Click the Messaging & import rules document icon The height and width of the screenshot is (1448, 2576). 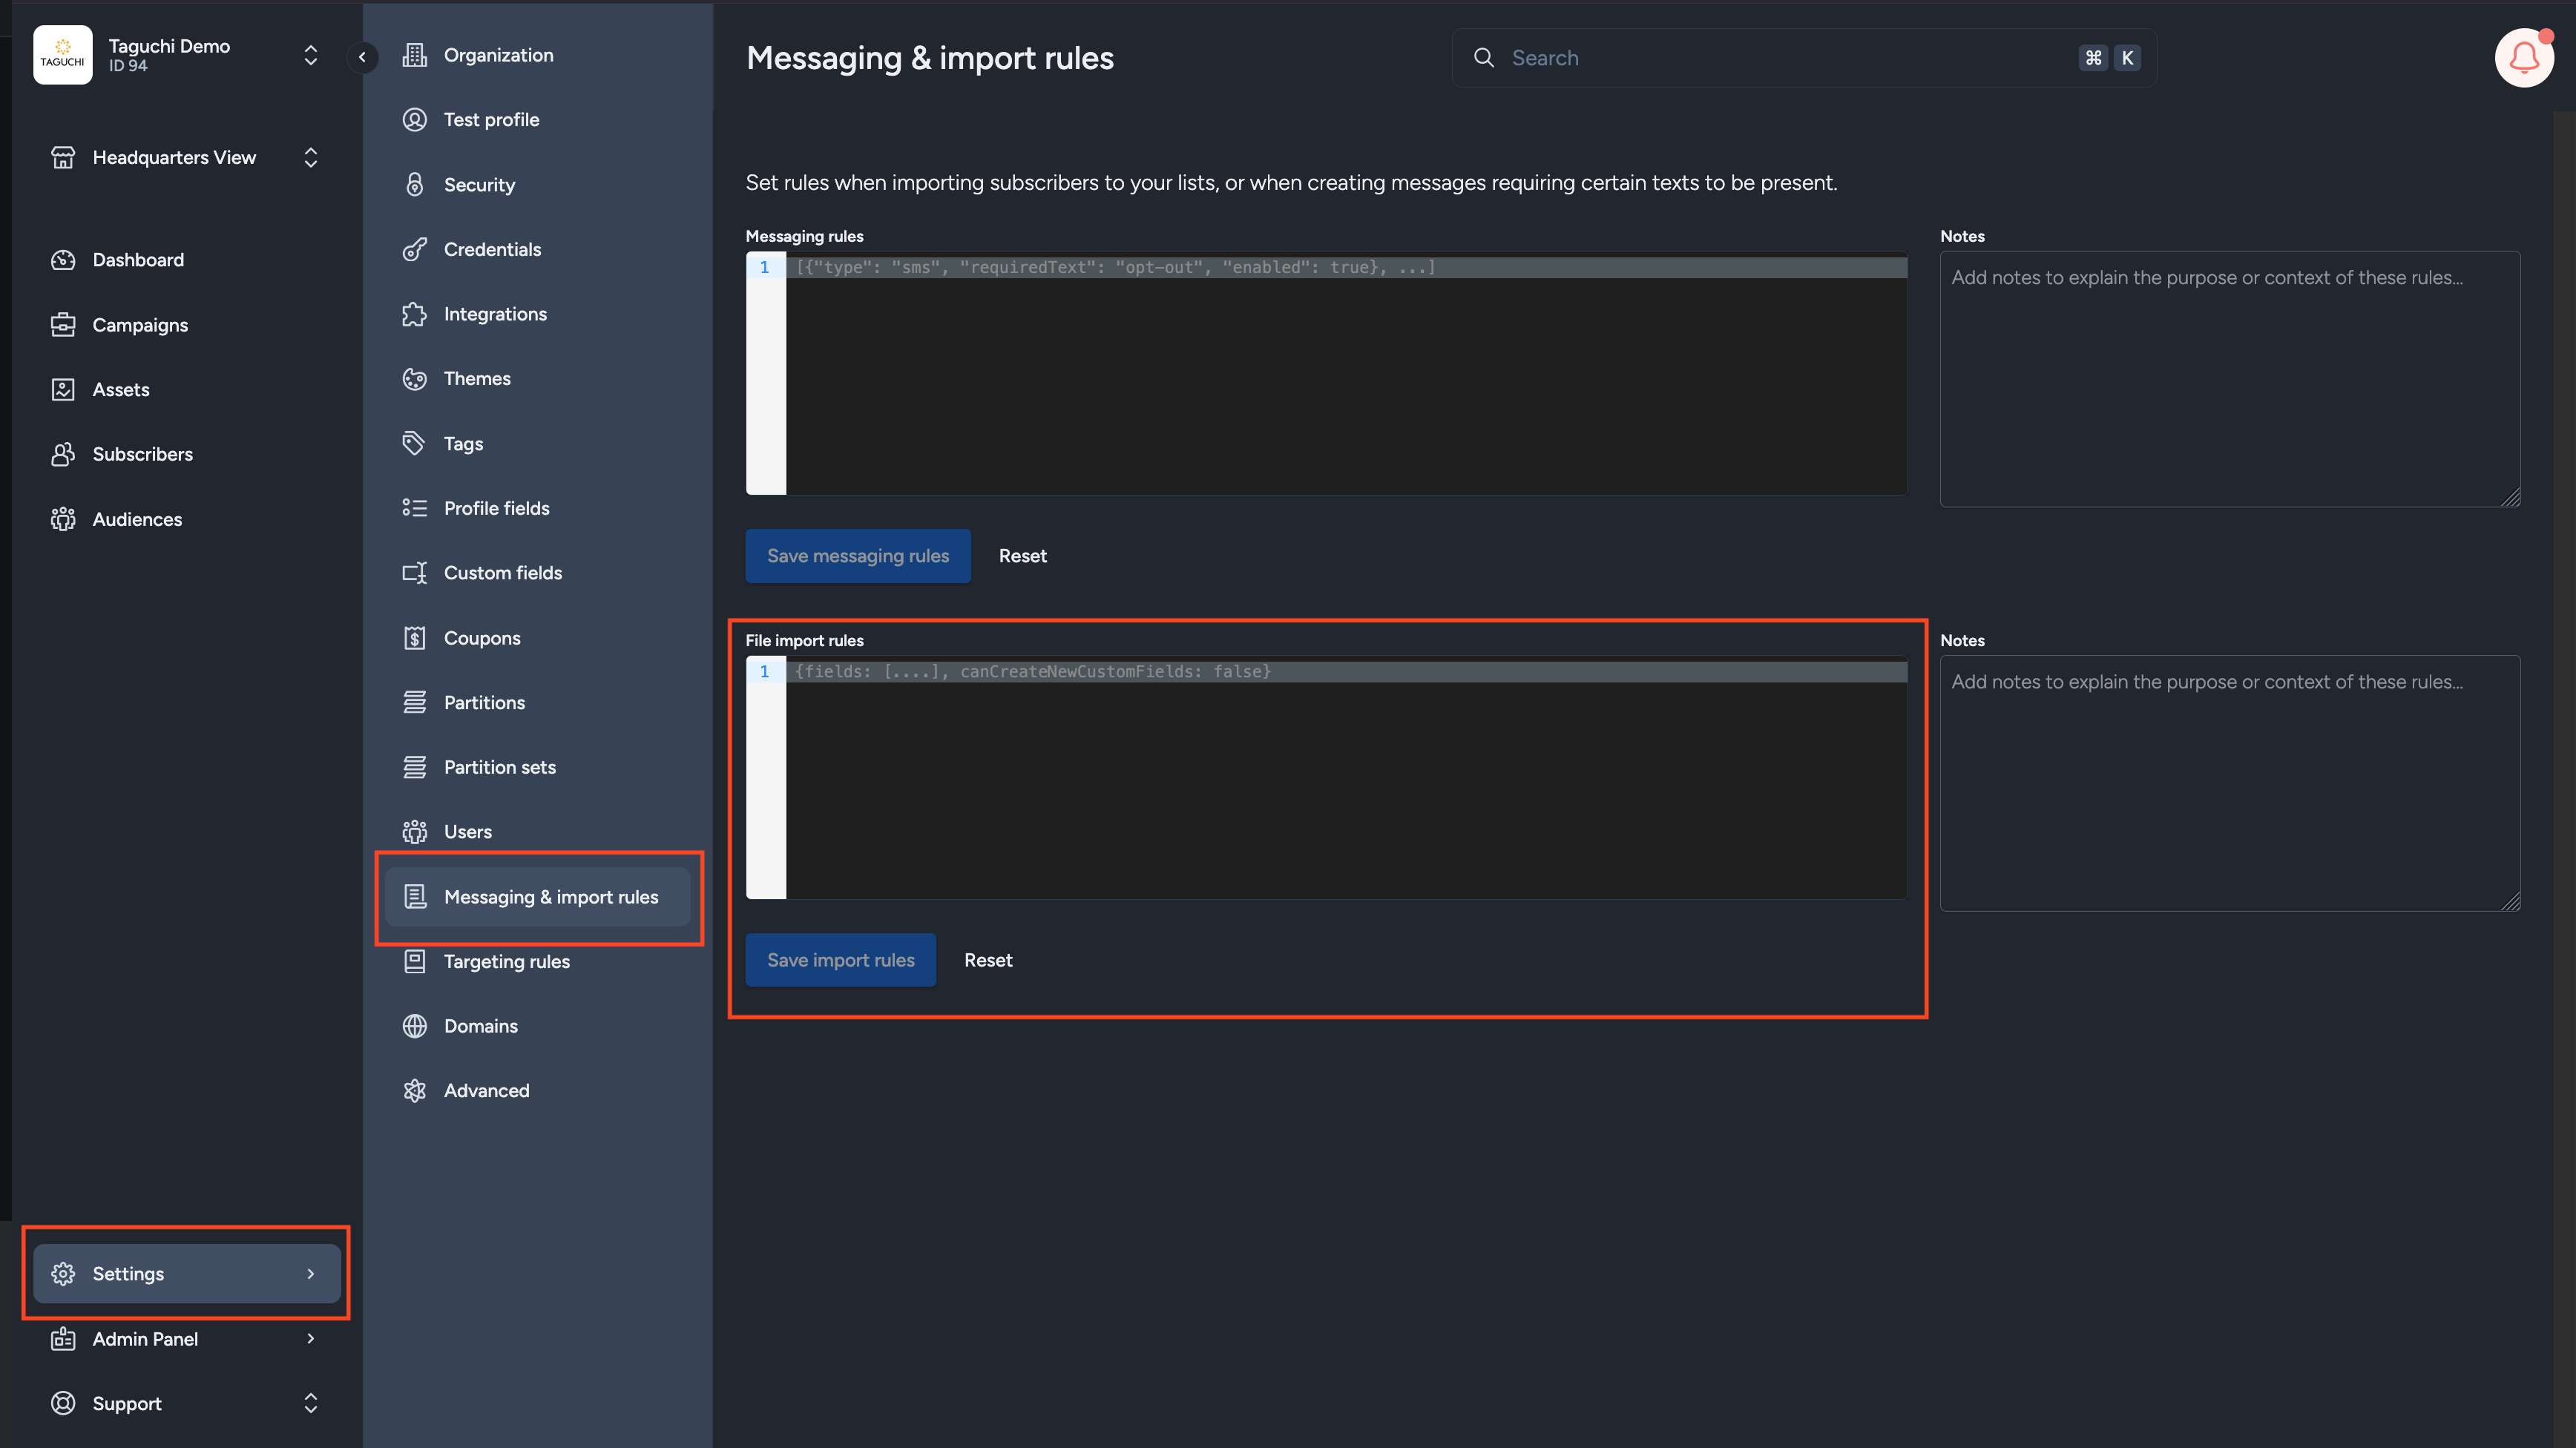coord(414,897)
